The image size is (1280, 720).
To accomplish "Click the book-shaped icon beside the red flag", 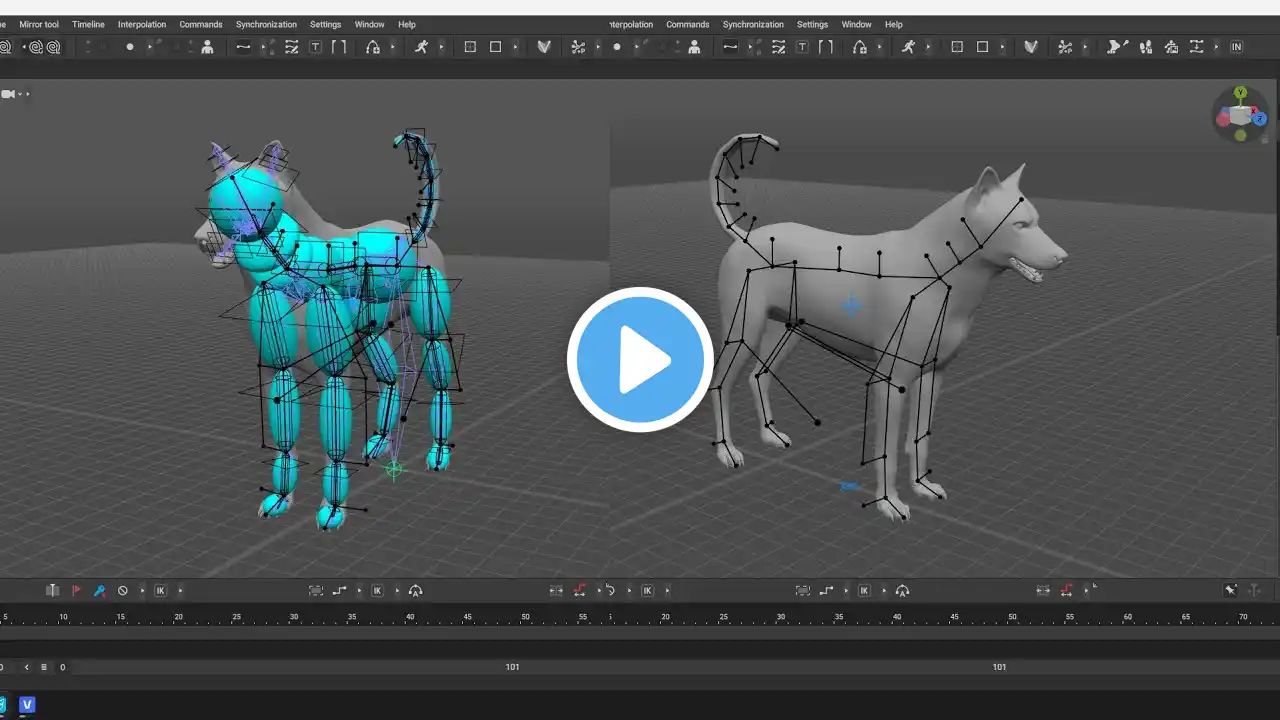I will (x=52, y=591).
